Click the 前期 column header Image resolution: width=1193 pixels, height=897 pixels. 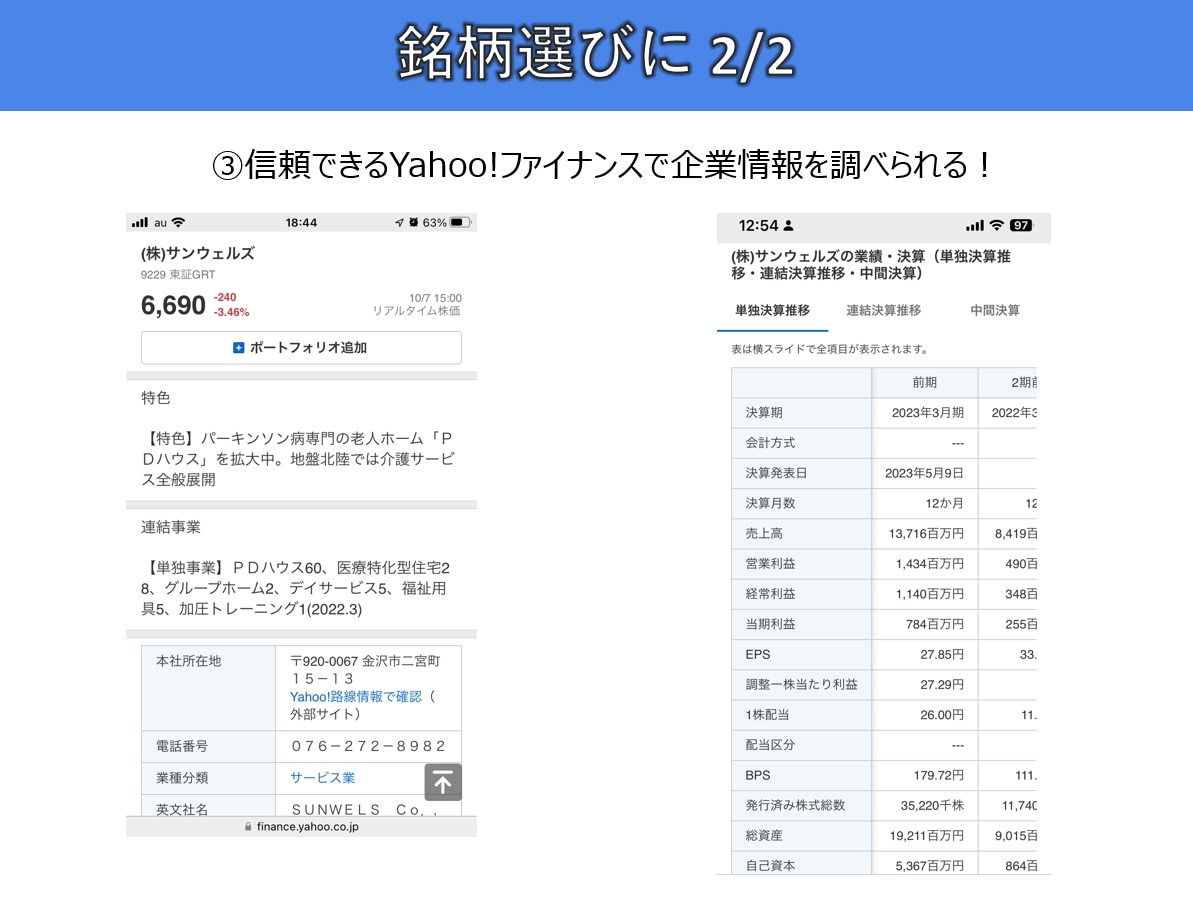click(924, 383)
